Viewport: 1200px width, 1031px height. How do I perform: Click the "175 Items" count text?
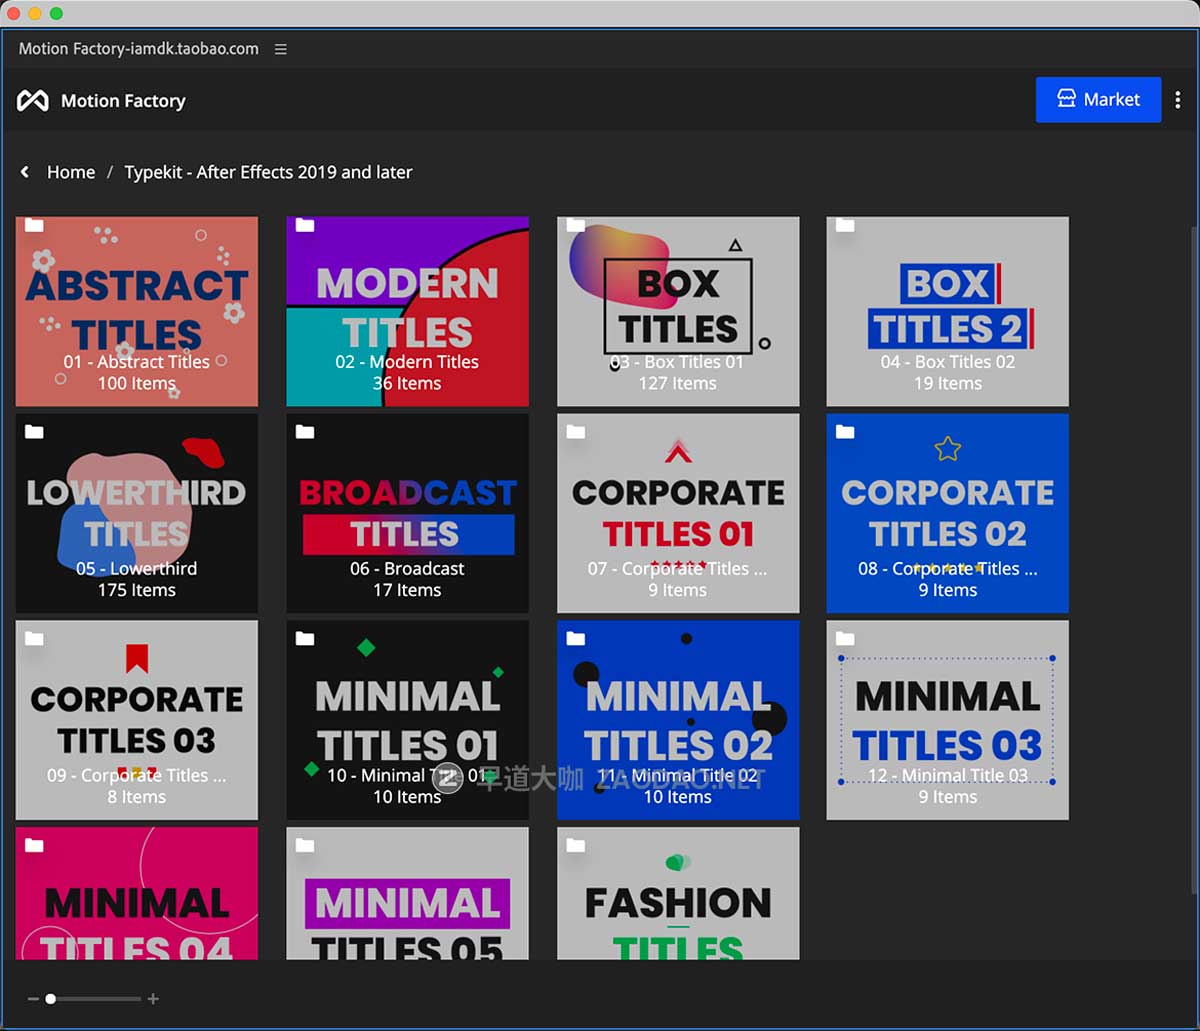click(137, 591)
